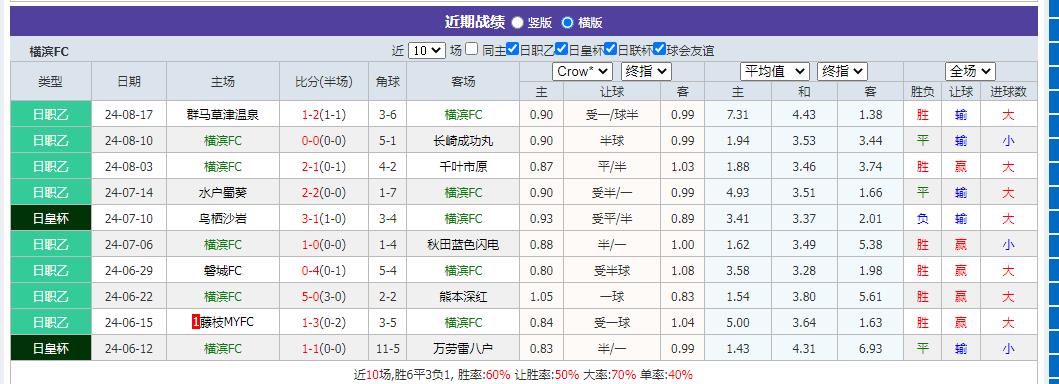Open the 终指 dropdown next to Crow*

tap(646, 71)
